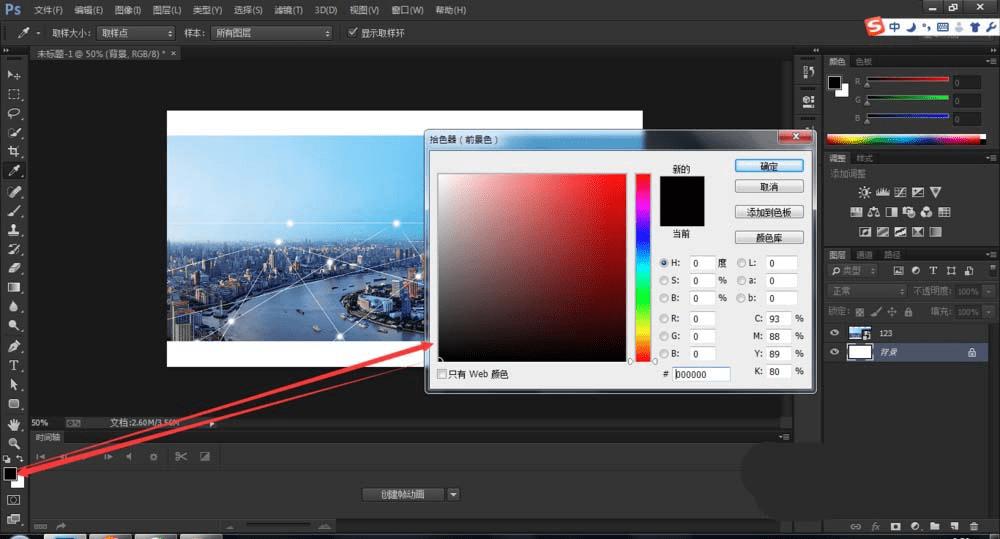This screenshot has height=539, width=1000.
Task: Click the create new layer icon
Action: [954, 526]
